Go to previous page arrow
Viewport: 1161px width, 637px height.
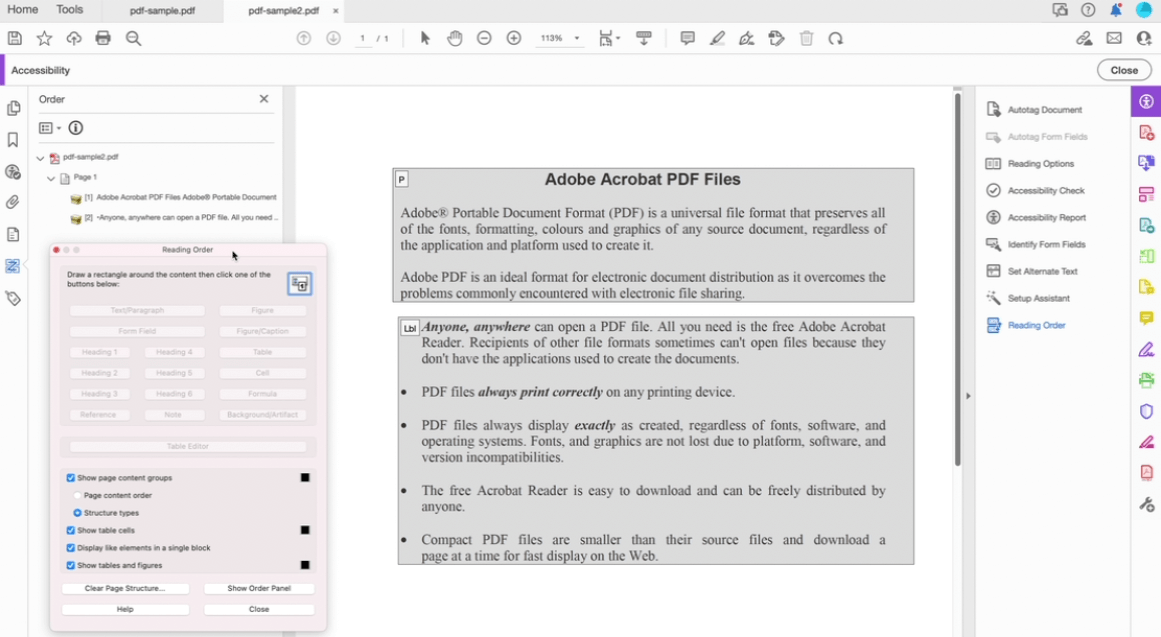point(304,39)
